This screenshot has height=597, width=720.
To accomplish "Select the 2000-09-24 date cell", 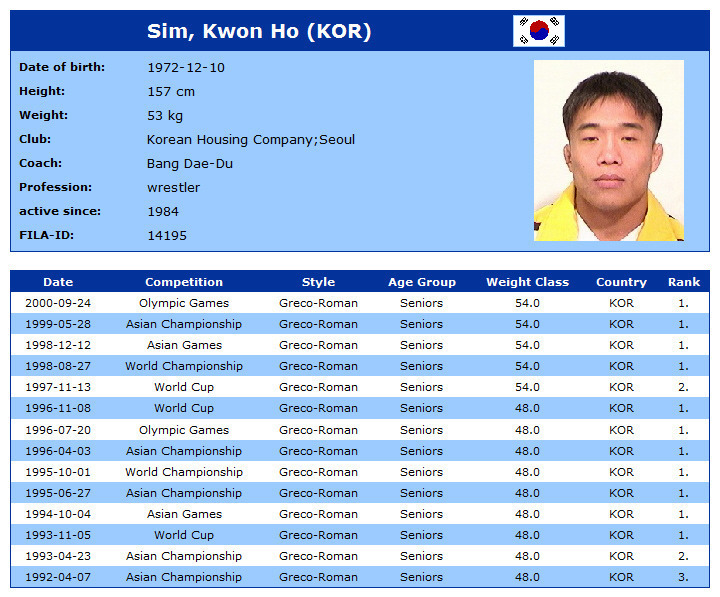I will point(58,303).
